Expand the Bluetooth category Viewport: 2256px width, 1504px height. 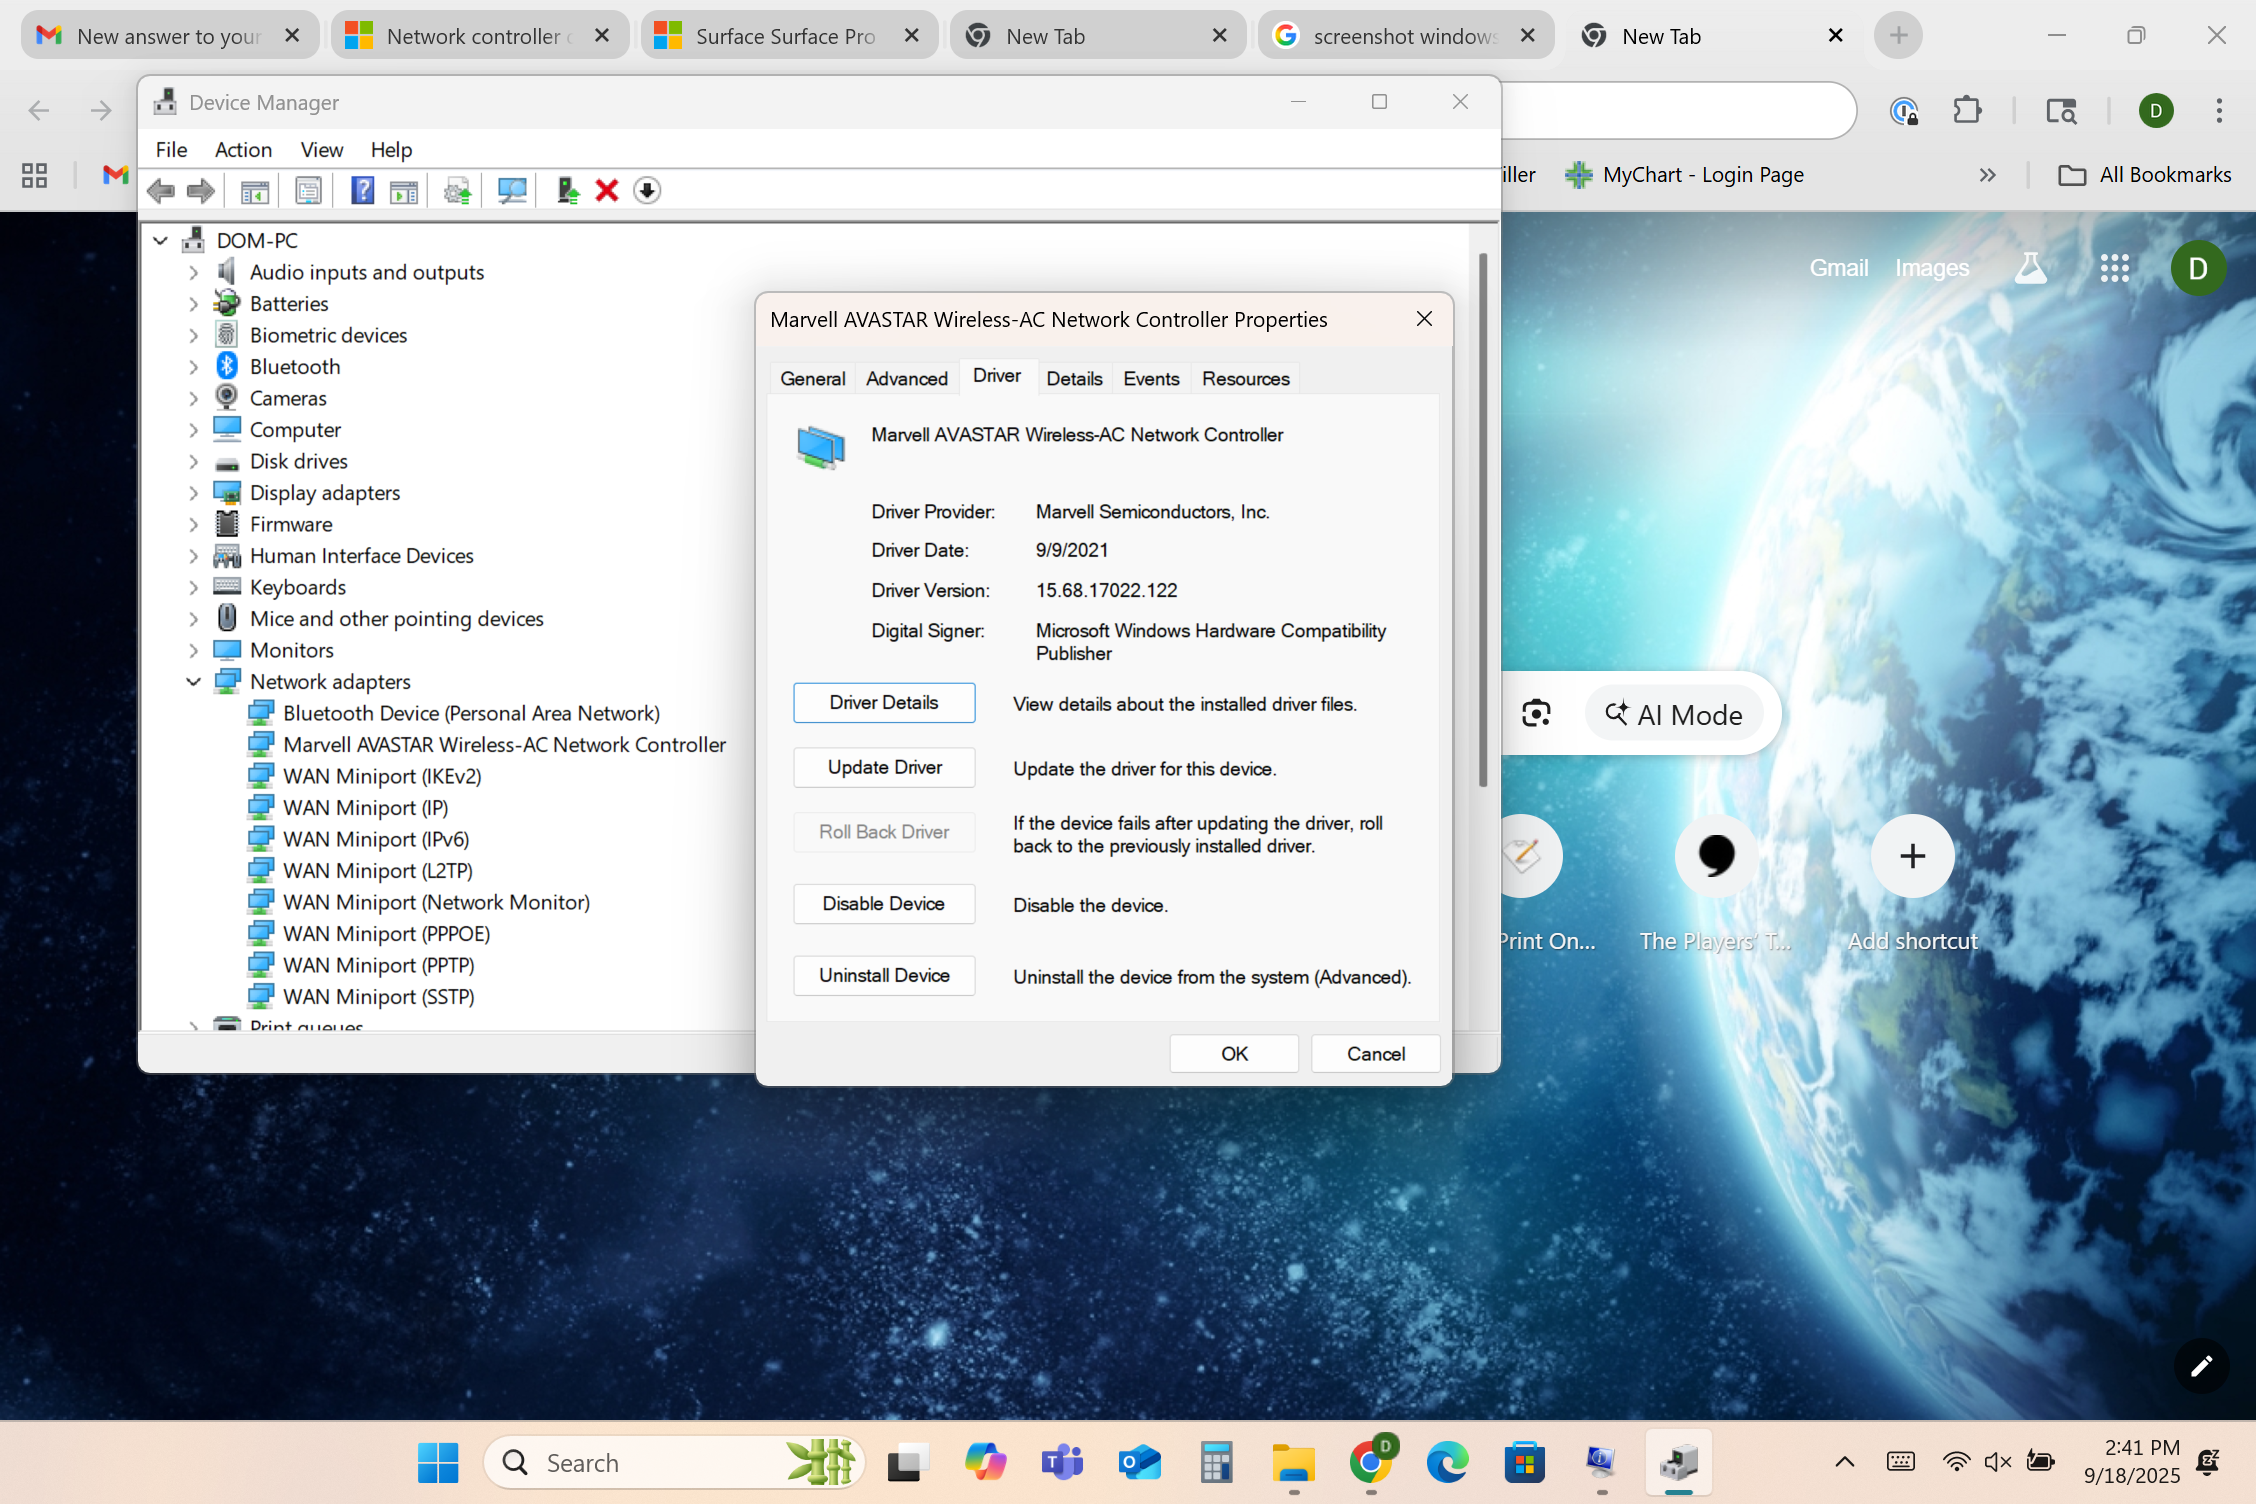[193, 366]
